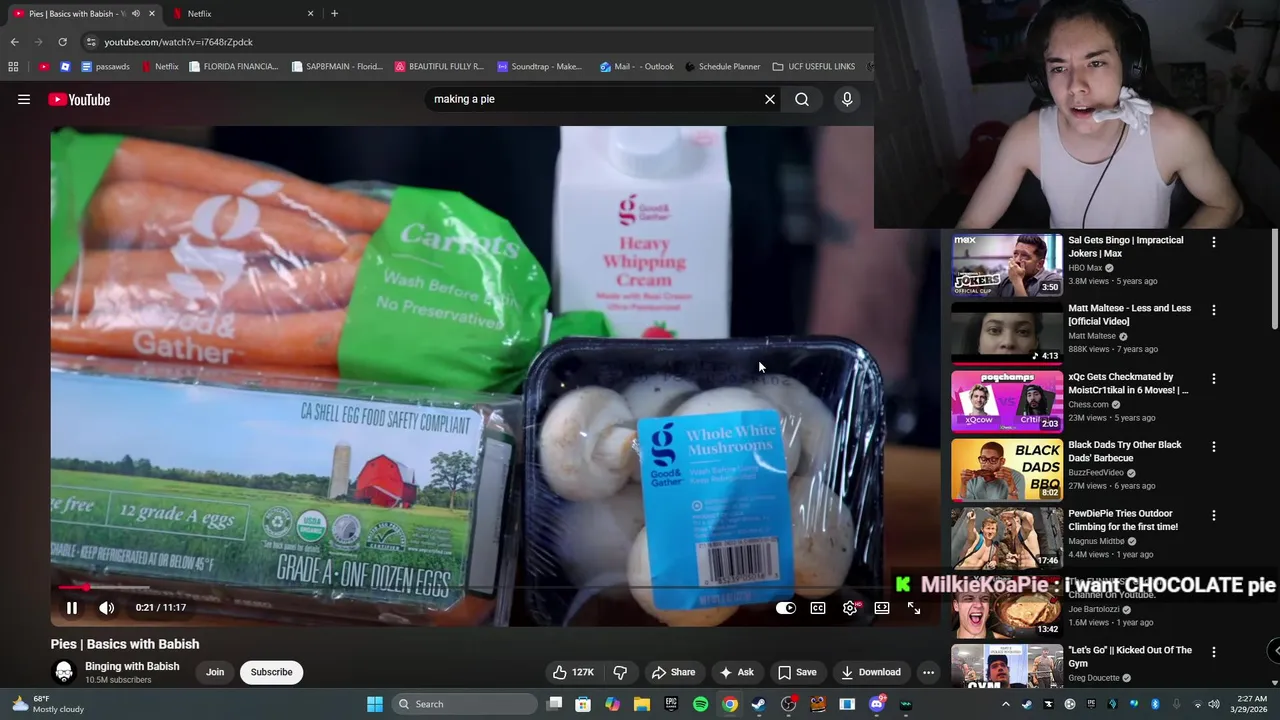
Task: Open the Schedule Planner bookmark
Action: tap(723, 67)
